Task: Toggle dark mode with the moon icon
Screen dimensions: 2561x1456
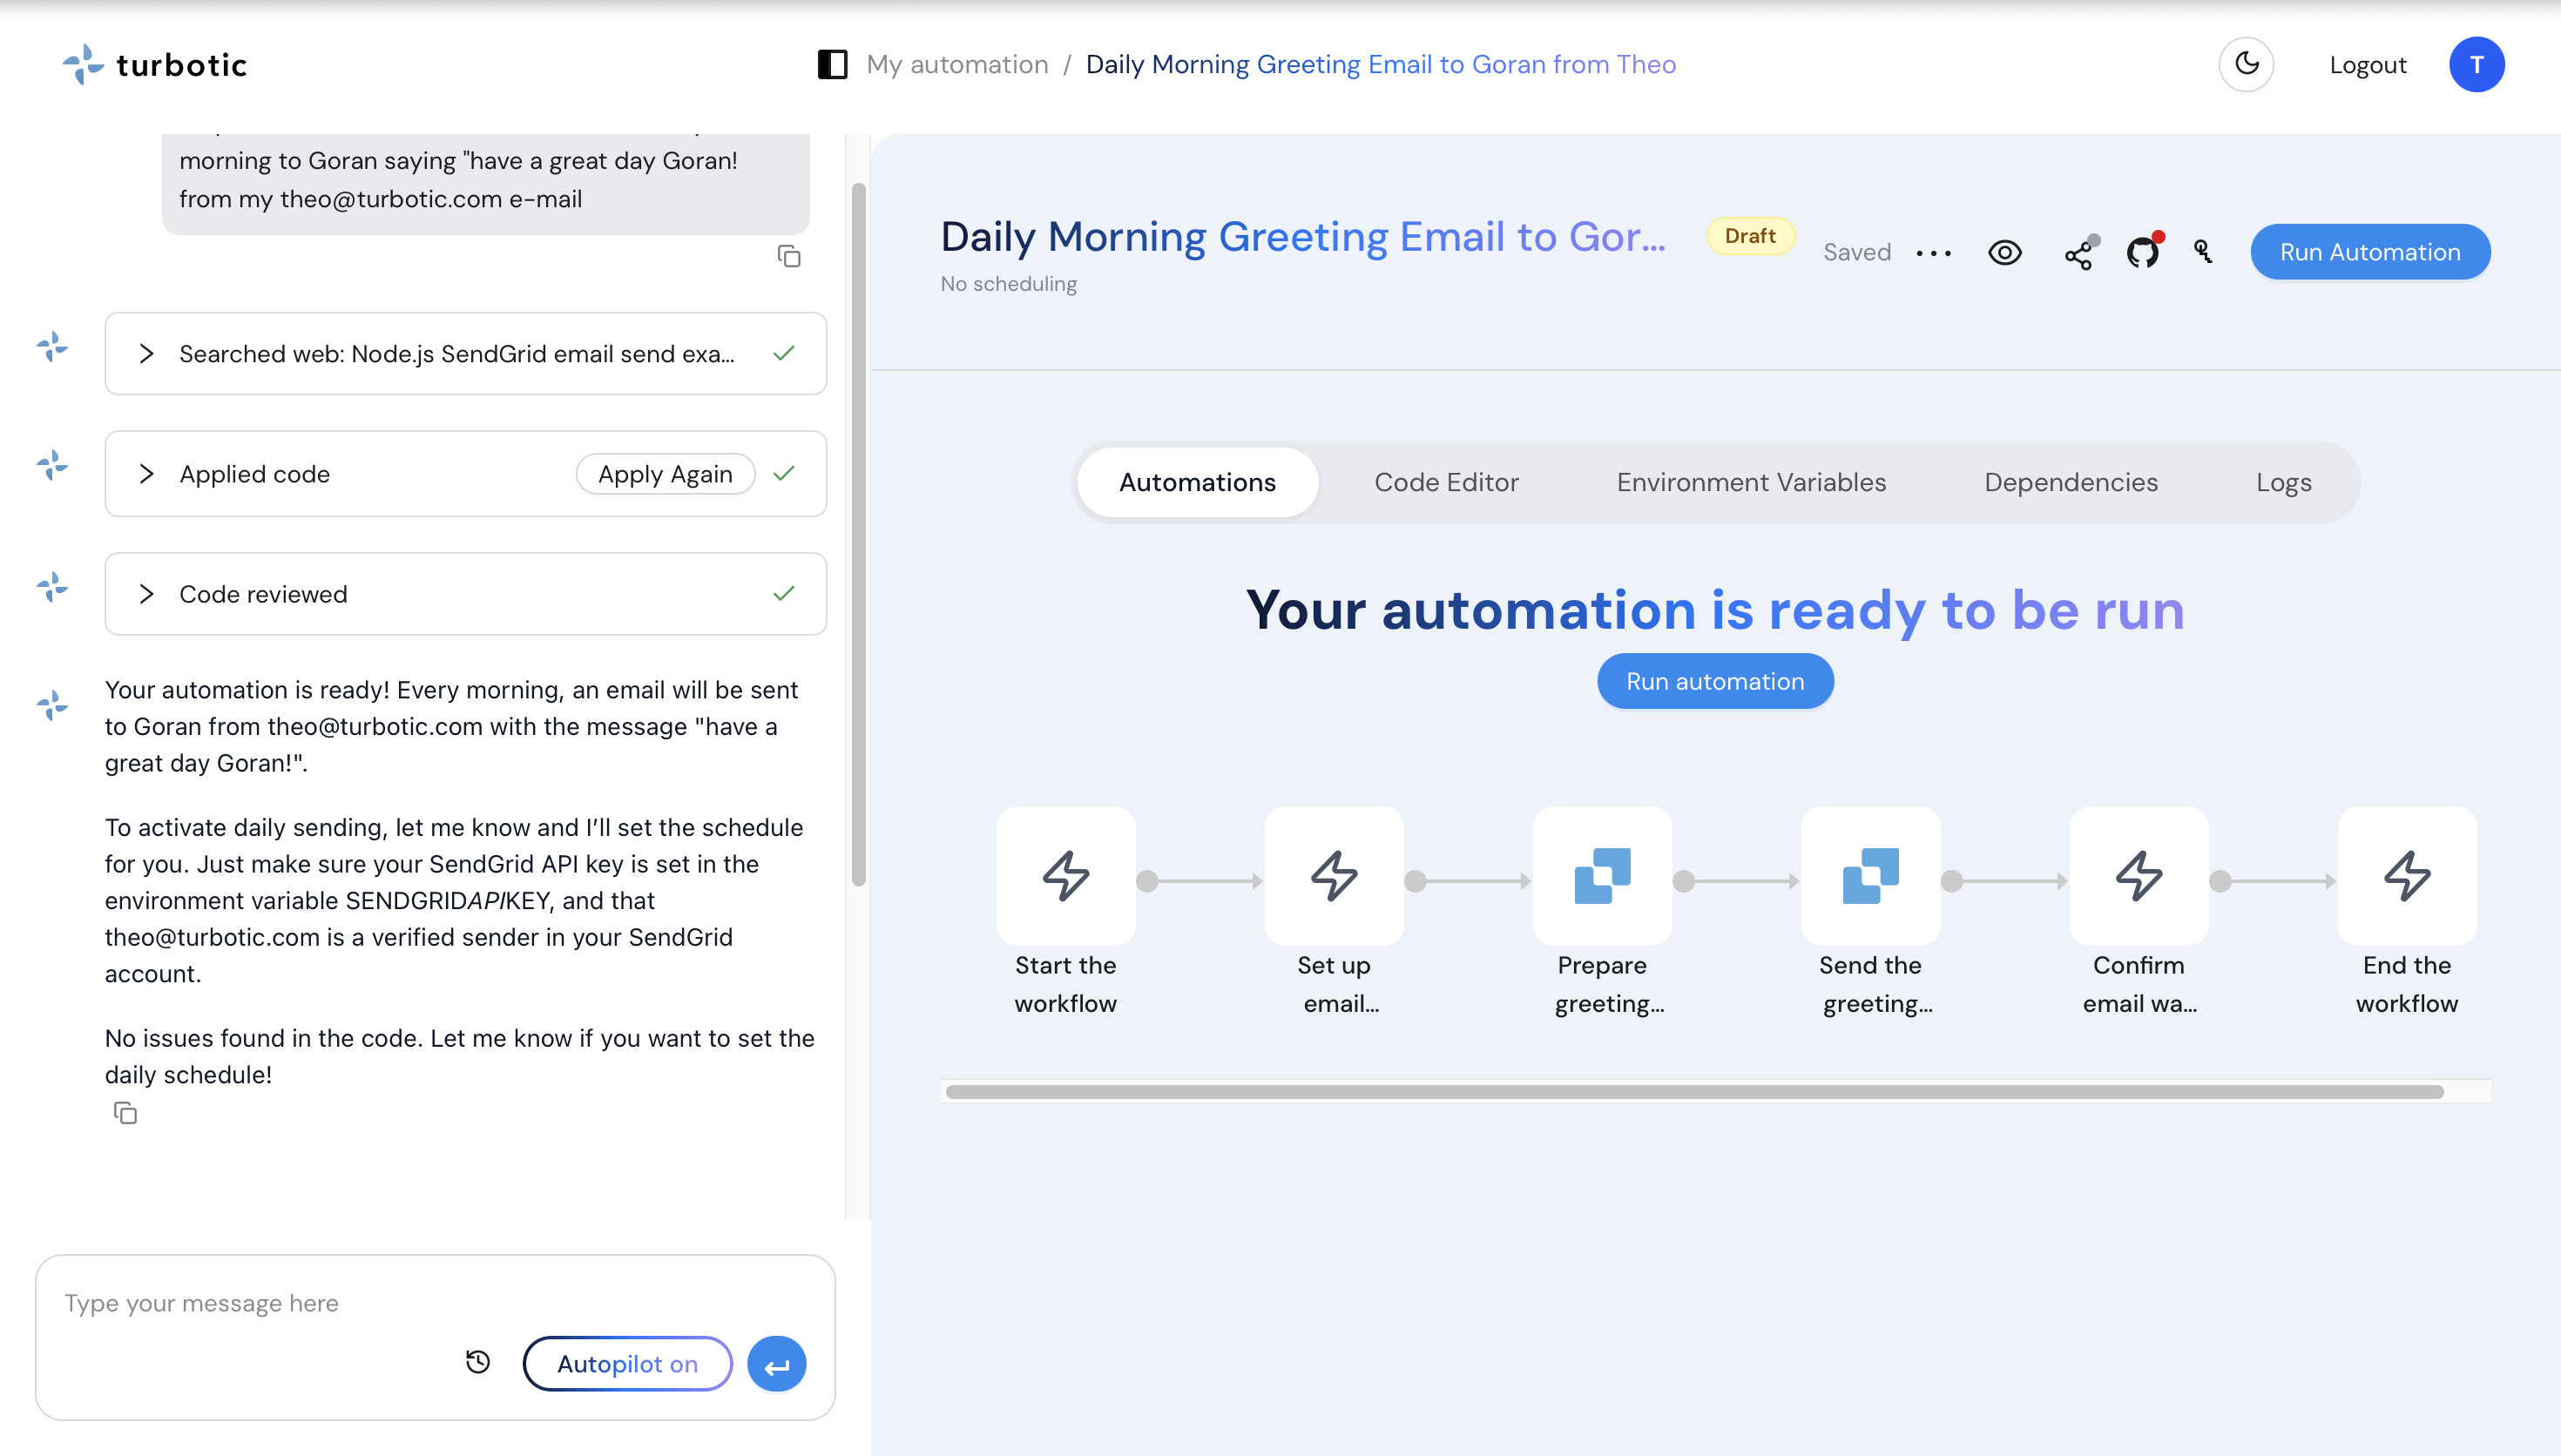Action: 2246,64
